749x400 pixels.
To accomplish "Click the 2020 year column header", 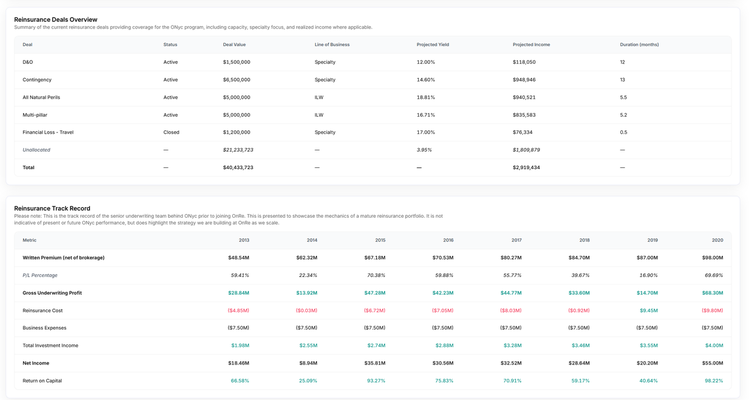I will pyautogui.click(x=717, y=240).
